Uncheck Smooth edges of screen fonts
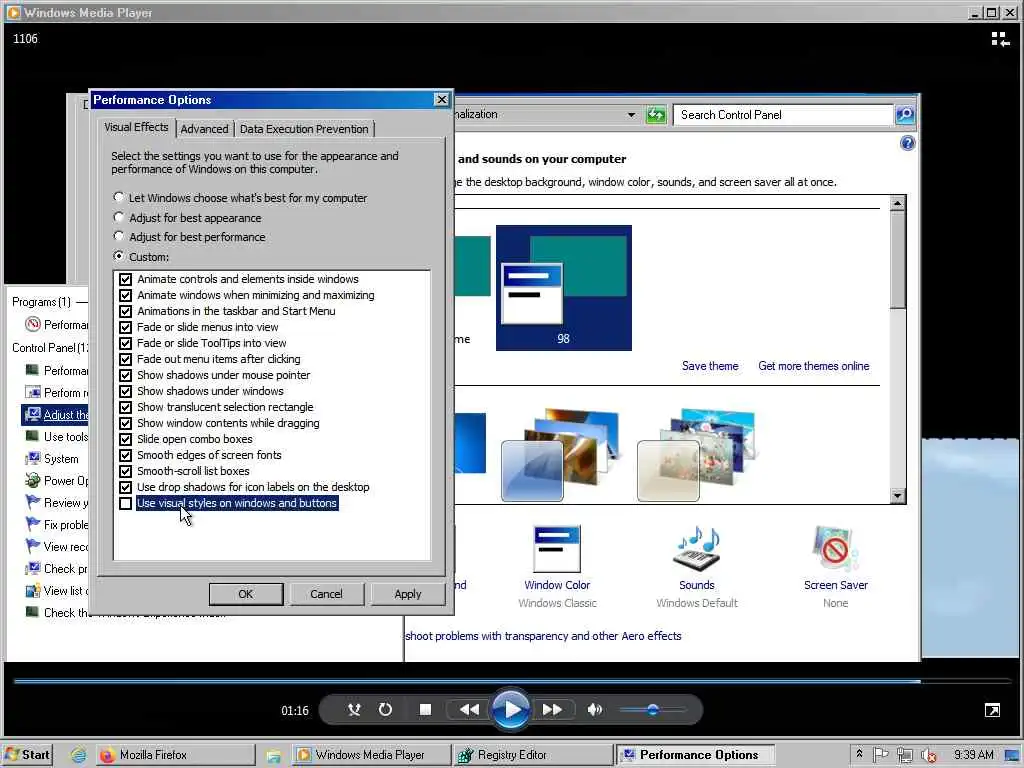 pos(125,455)
